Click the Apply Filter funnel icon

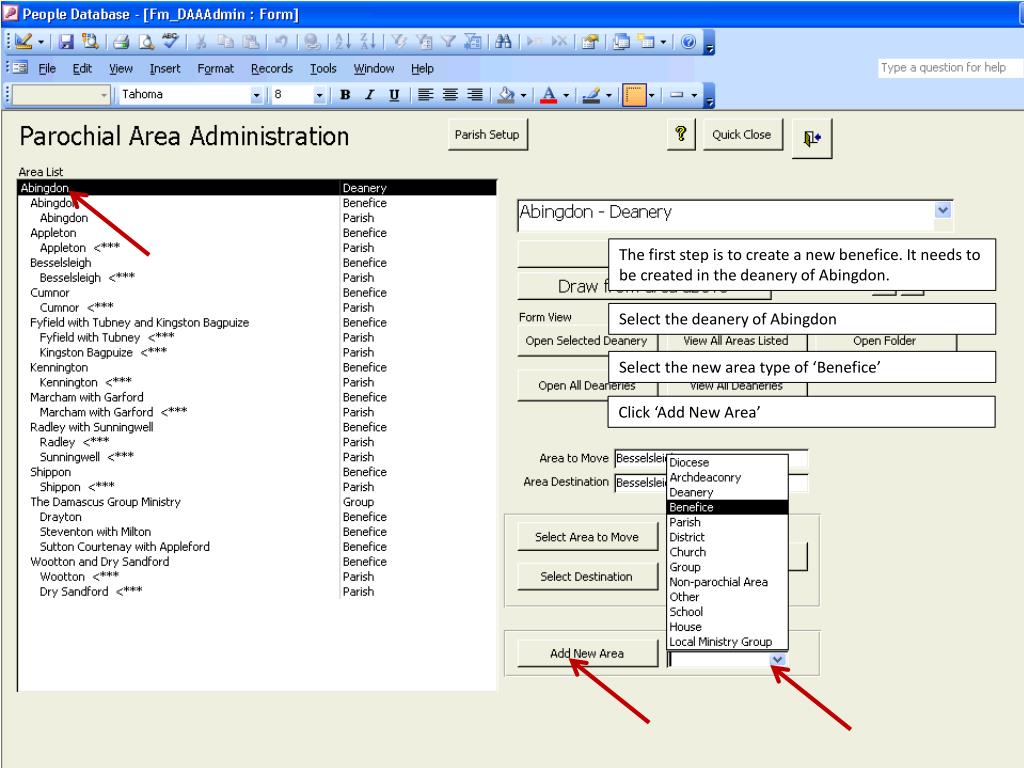[x=448, y=42]
